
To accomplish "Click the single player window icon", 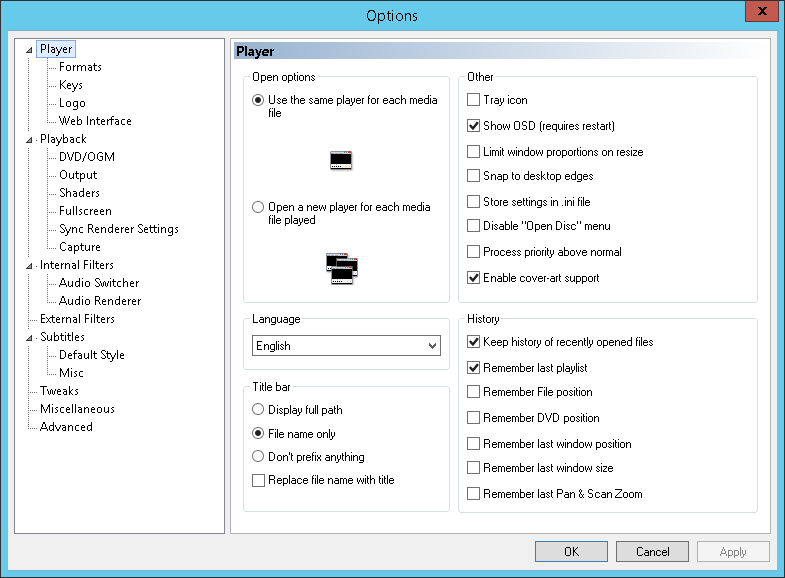I will point(341,160).
